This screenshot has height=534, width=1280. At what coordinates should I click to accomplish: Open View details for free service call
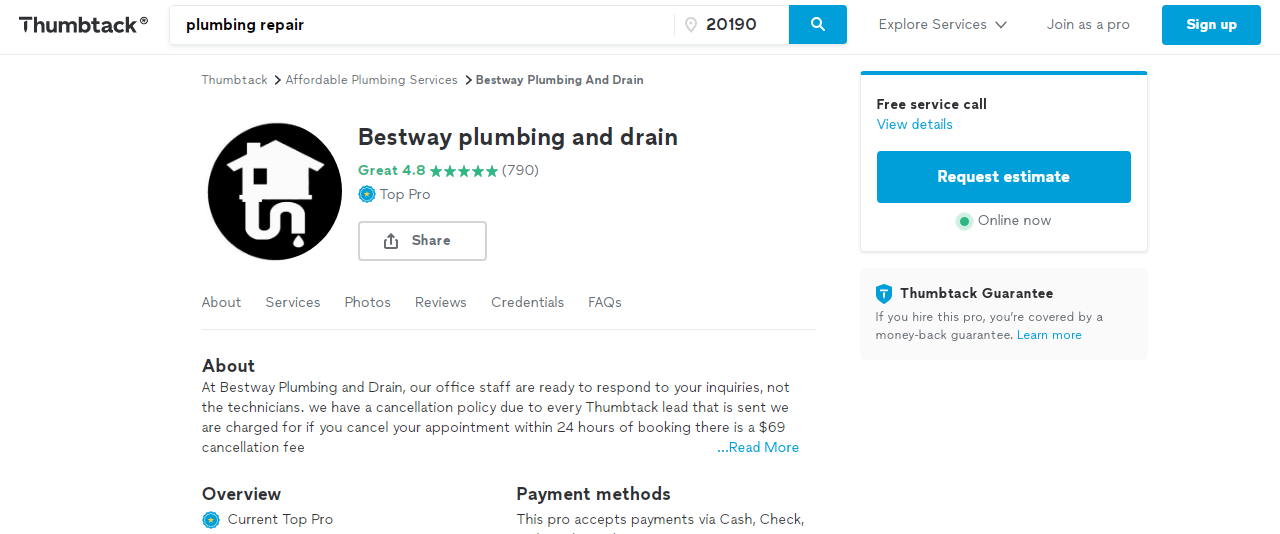click(914, 125)
